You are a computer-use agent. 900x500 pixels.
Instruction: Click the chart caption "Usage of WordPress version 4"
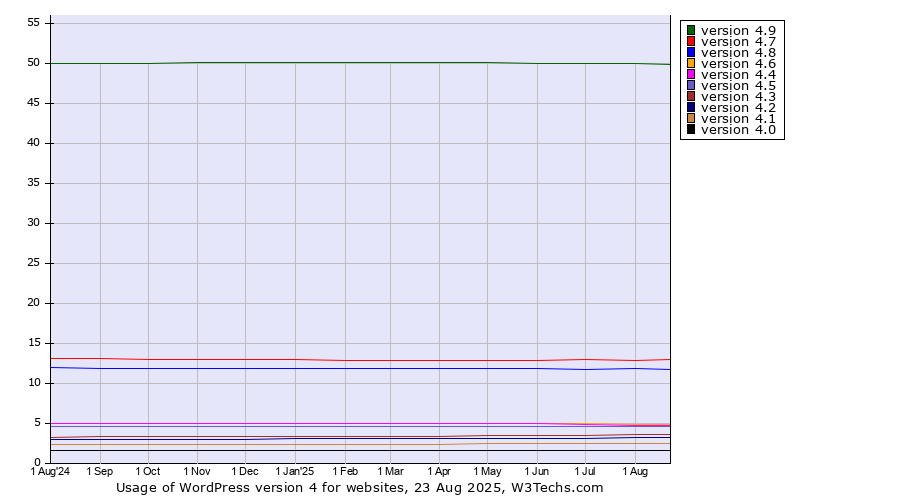click(216, 488)
